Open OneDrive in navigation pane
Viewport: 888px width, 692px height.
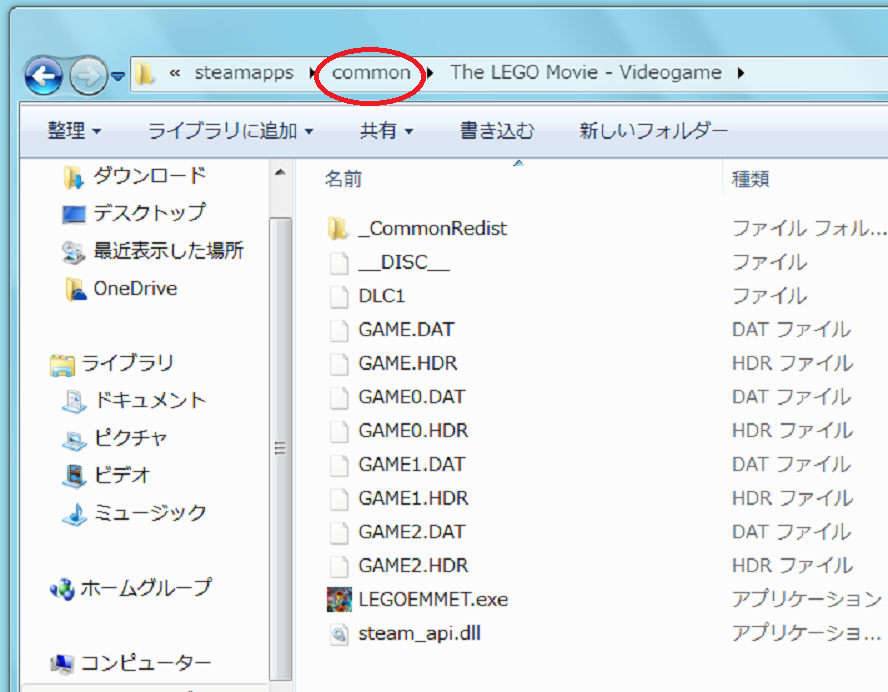(x=135, y=288)
